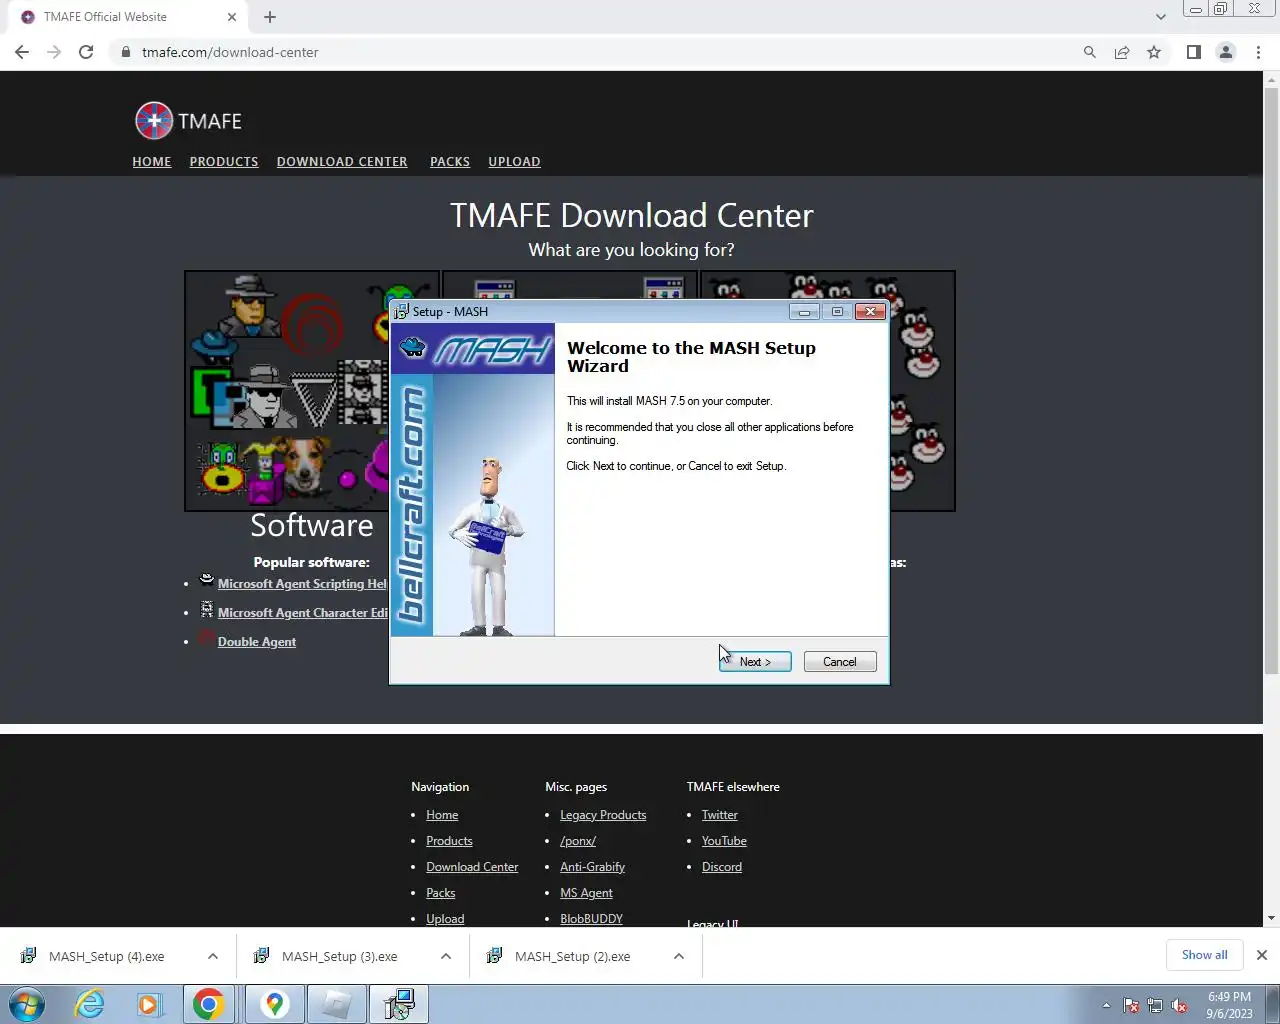
Task: Click the Home footer navigation link
Action: 442,815
